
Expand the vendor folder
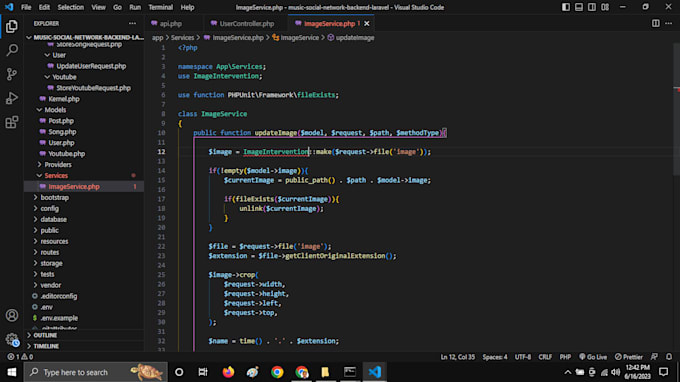coord(51,285)
